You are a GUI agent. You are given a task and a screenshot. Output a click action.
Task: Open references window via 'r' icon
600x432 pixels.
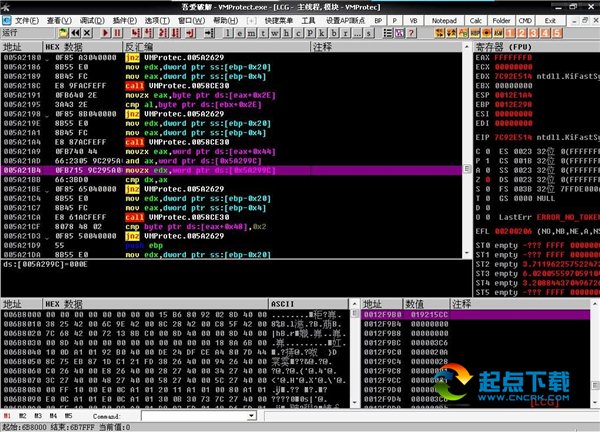click(x=345, y=33)
